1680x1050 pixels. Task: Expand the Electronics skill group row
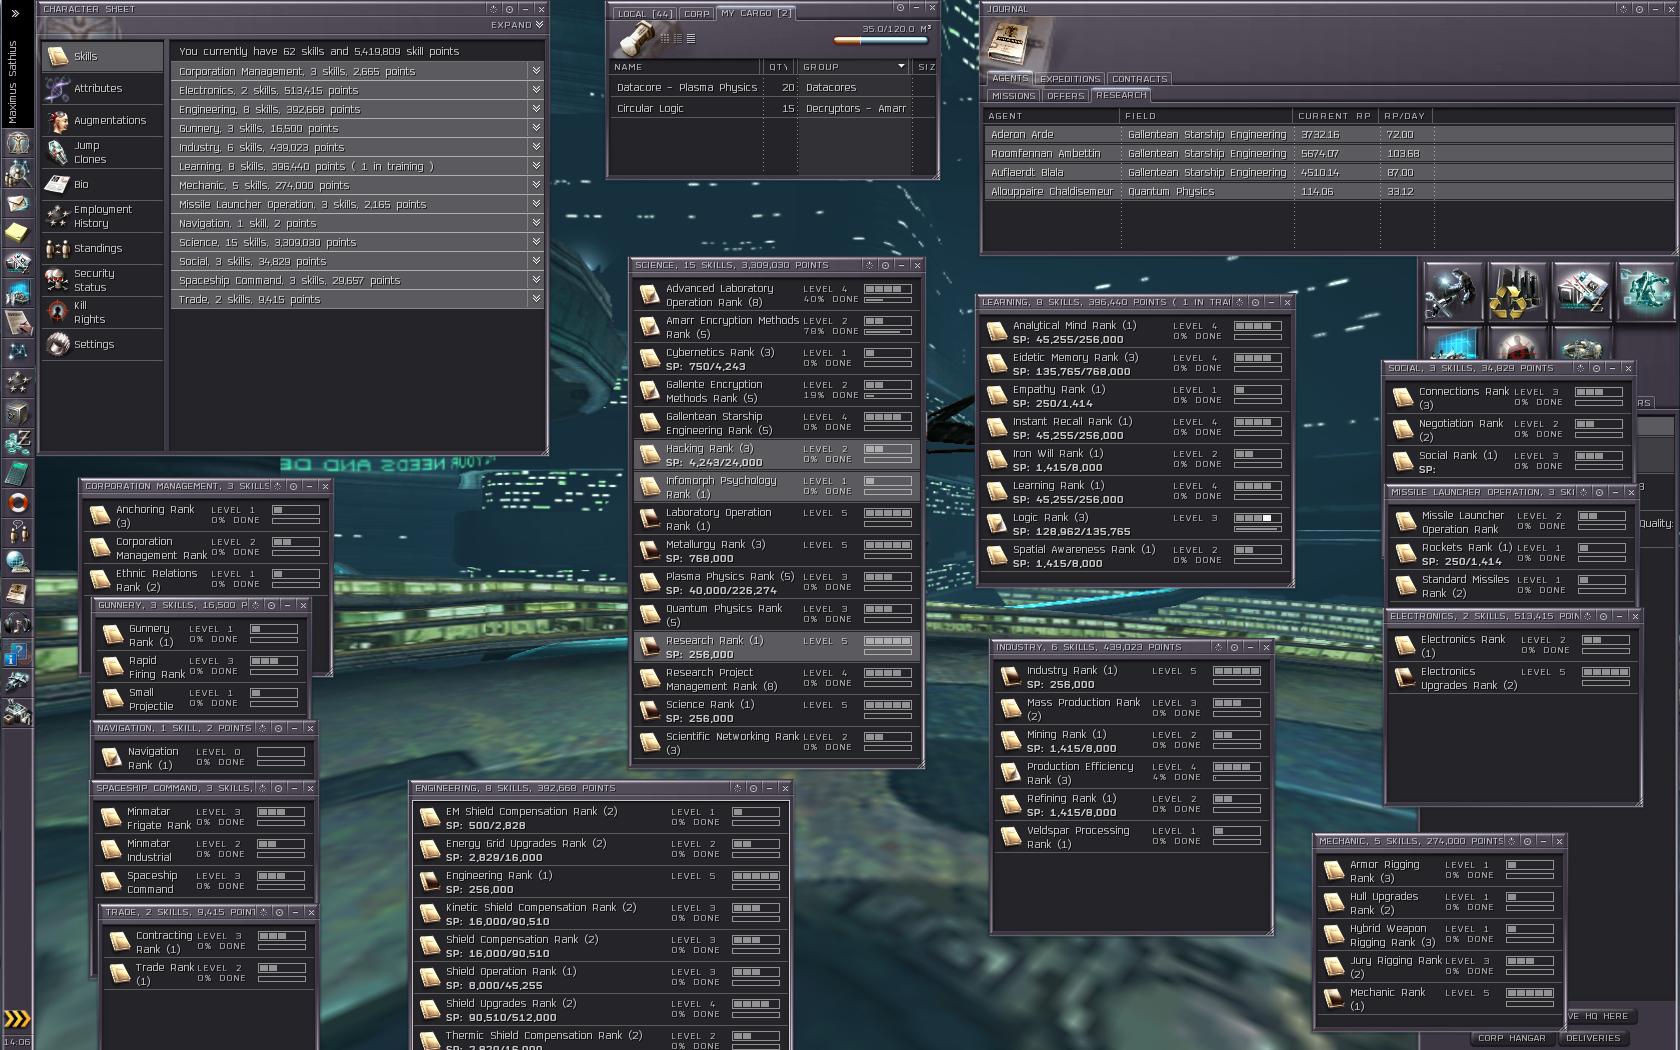[x=536, y=90]
